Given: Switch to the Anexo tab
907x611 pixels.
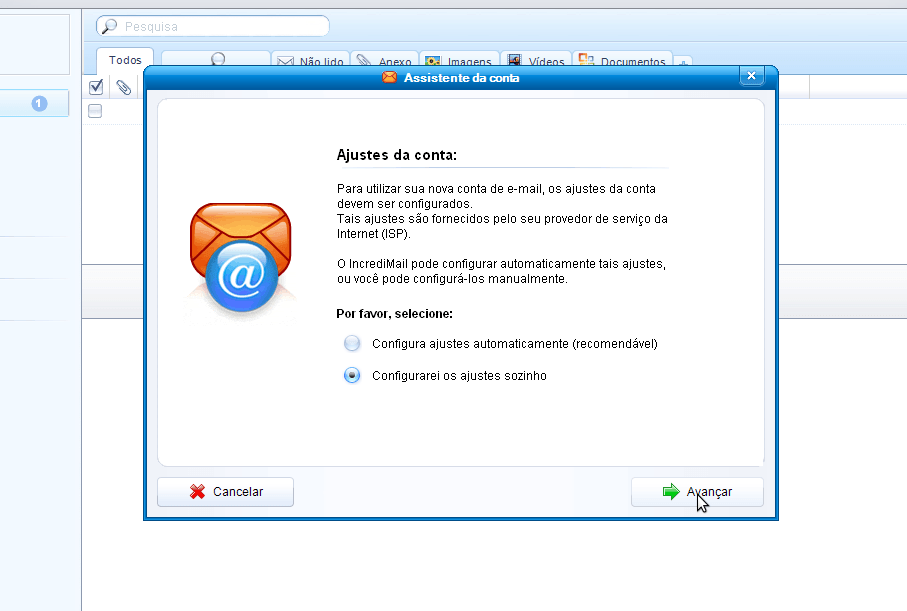Looking at the screenshot, I should click(384, 61).
